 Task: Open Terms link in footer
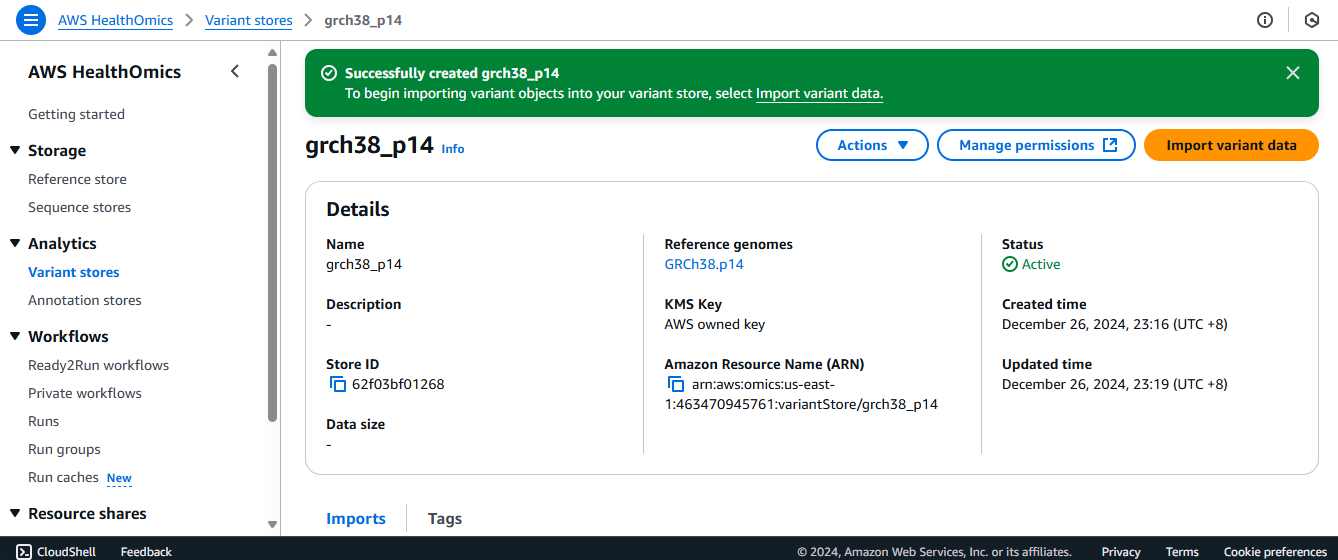1182,551
